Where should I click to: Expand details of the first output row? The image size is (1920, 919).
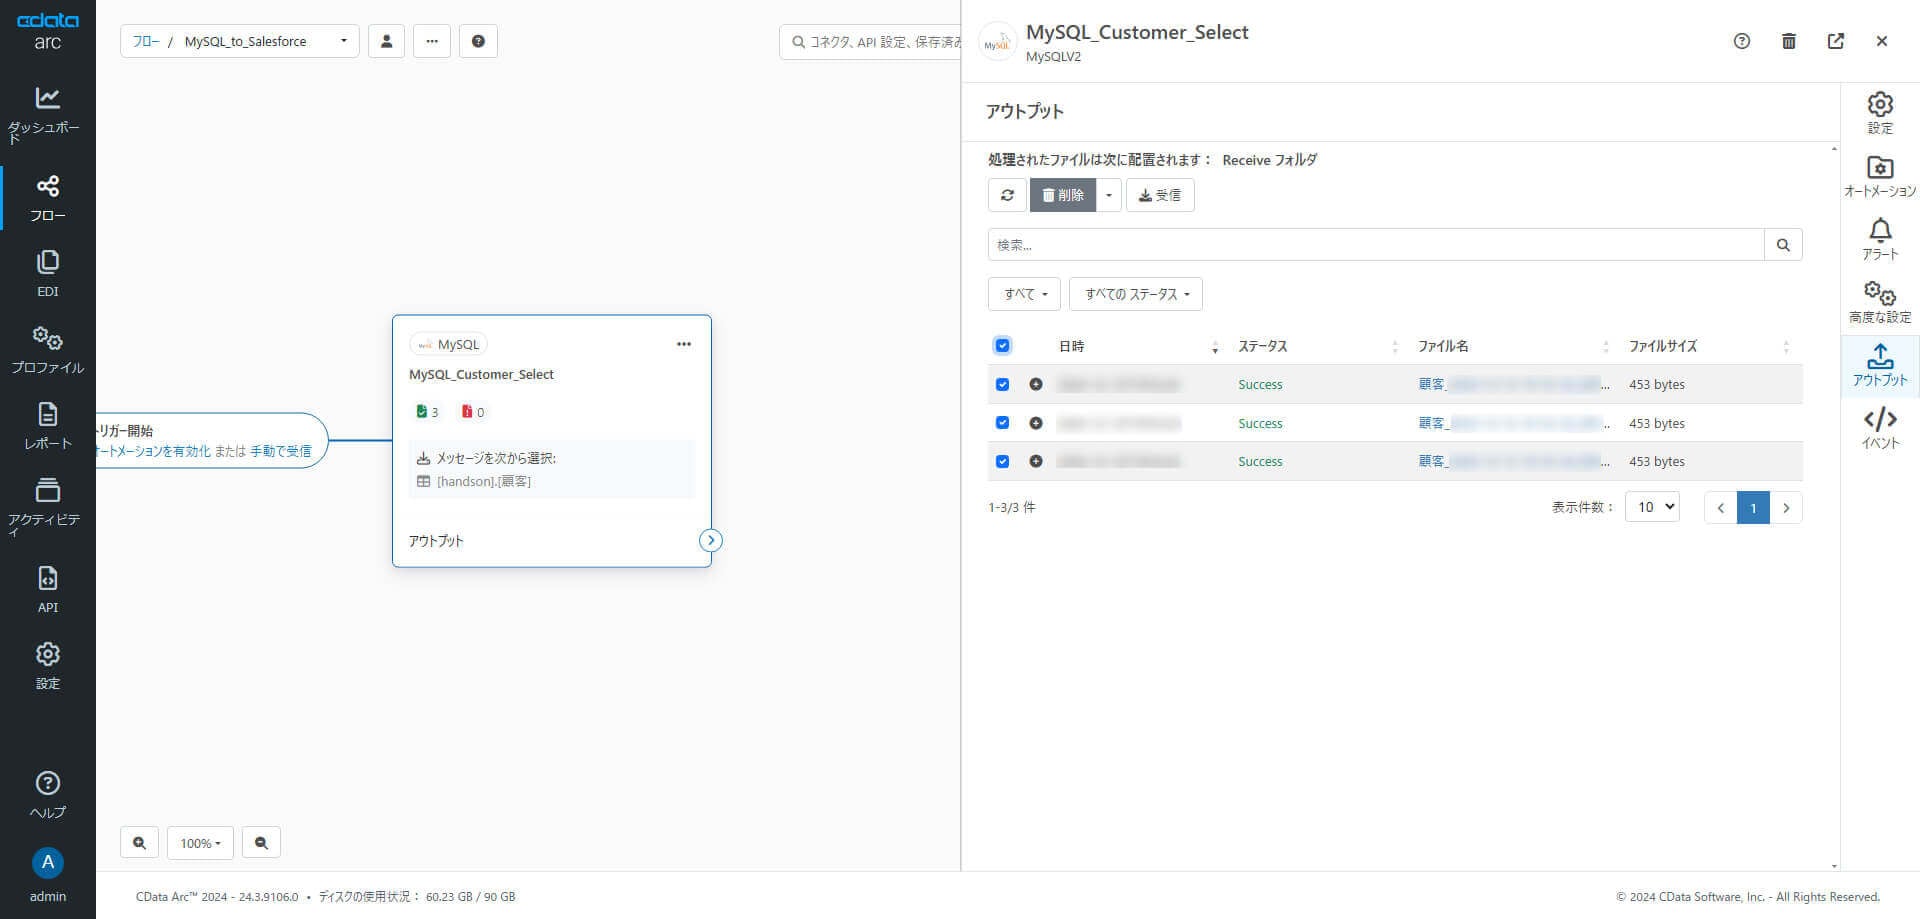pyautogui.click(x=1036, y=384)
